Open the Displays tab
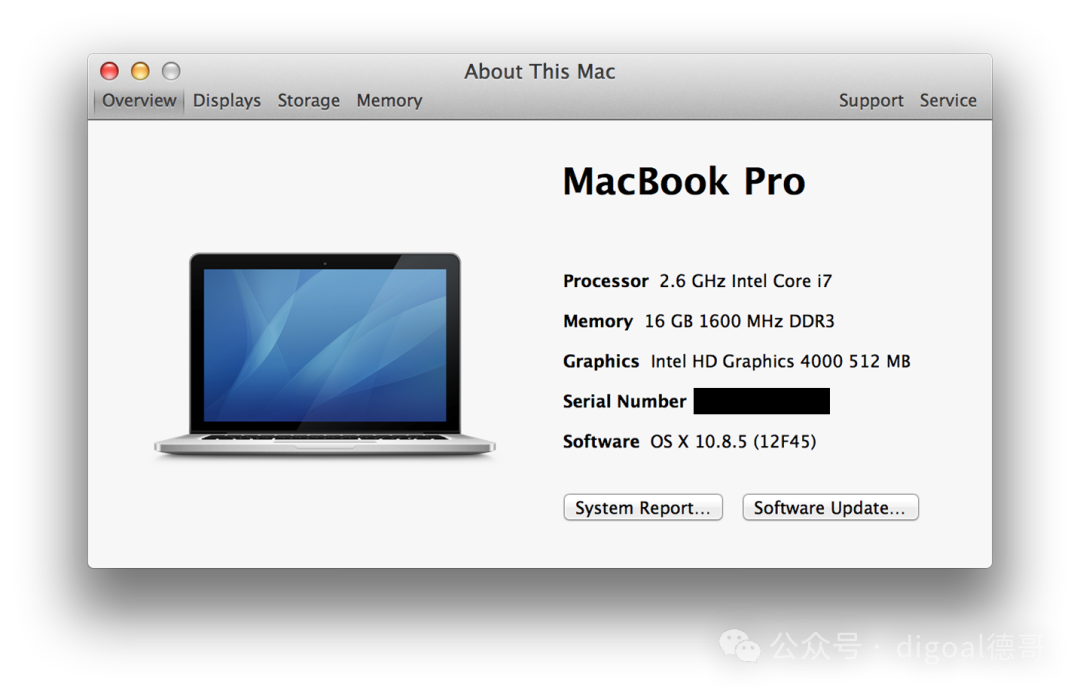Viewport: 1080px width, 690px height. tap(227, 101)
